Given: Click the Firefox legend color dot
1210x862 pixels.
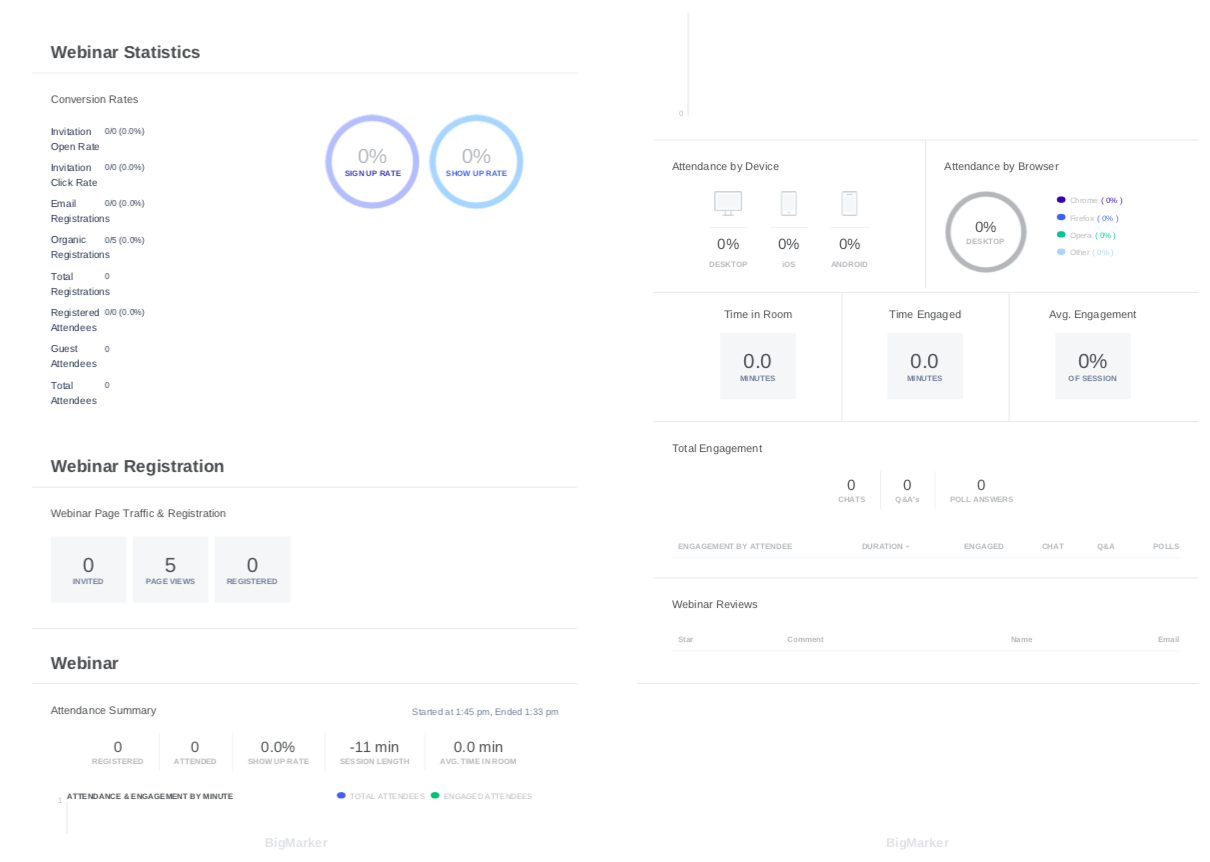Looking at the screenshot, I should (1061, 217).
